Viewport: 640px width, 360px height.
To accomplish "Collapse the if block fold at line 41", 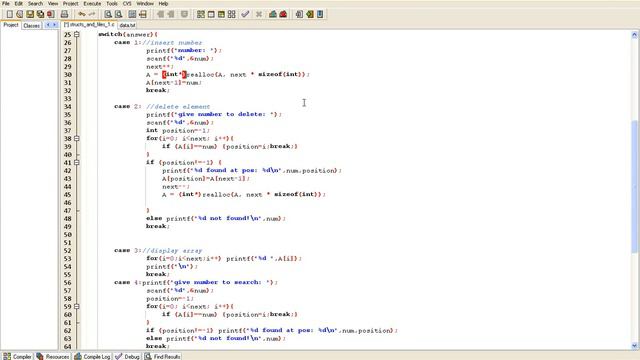I will (76, 162).
